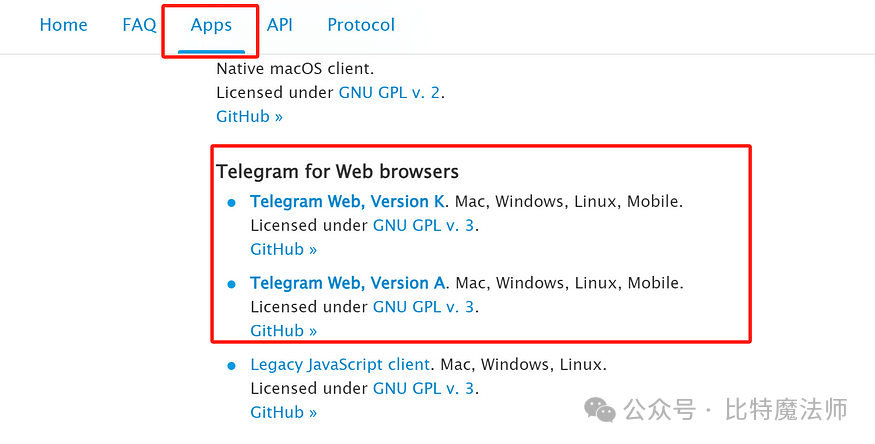Click bullet point beside Telegram Web Version K
The height and width of the screenshot is (444, 875).
coord(232,203)
